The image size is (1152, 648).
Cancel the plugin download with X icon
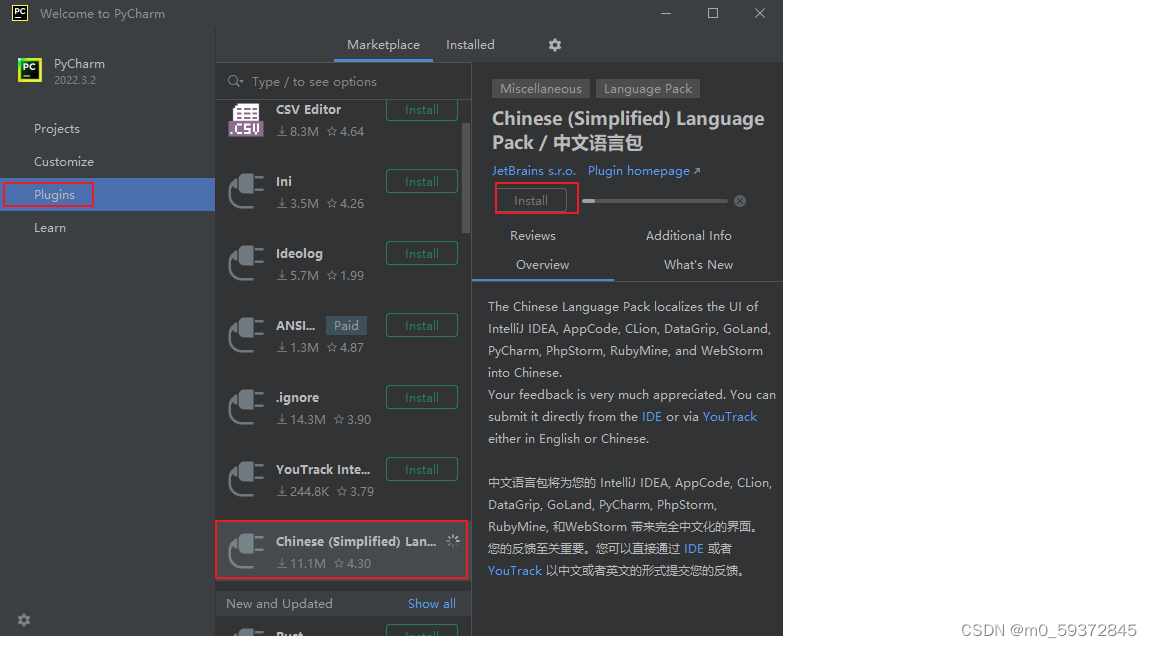[740, 201]
